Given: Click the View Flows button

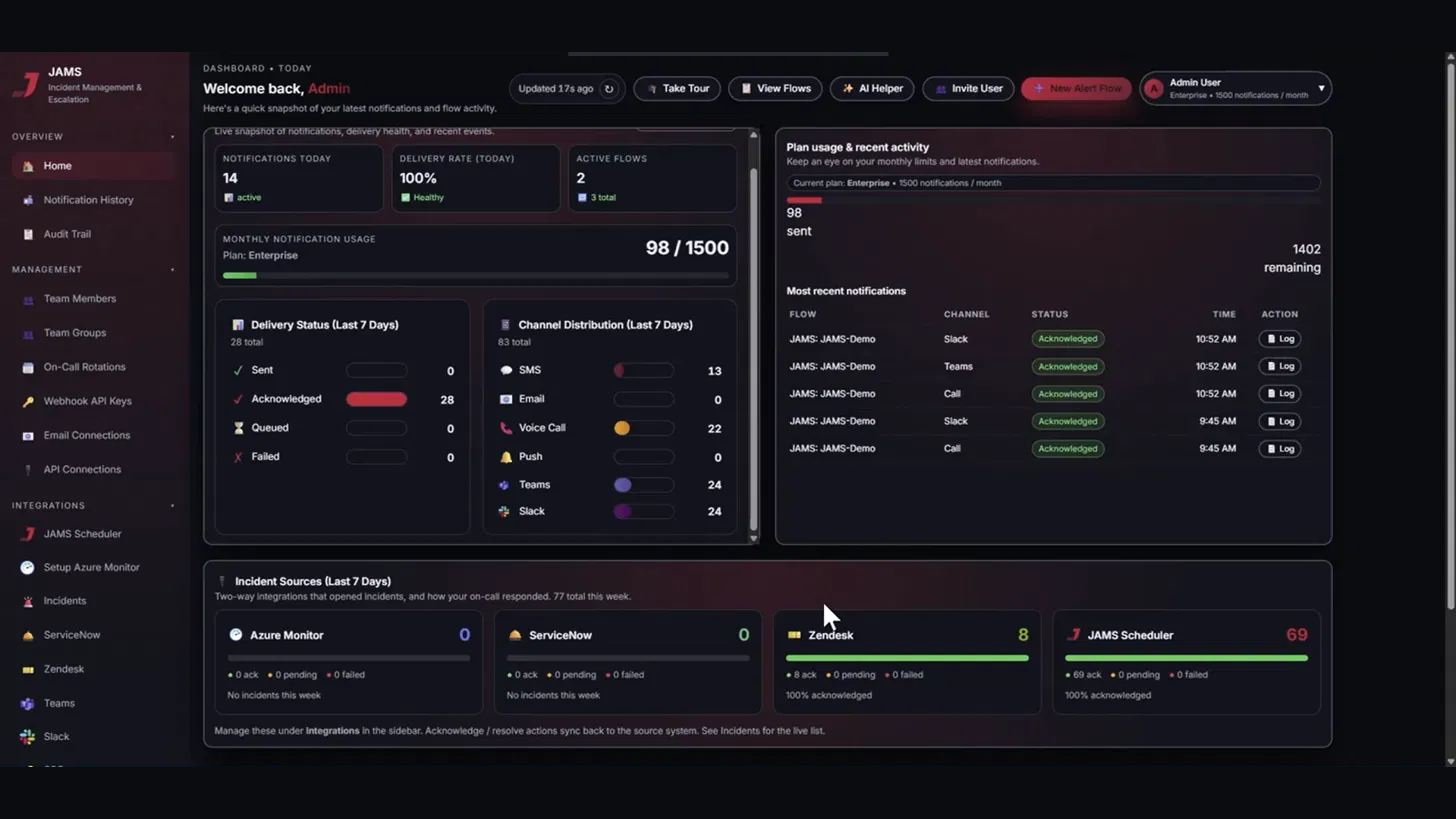Looking at the screenshot, I should click(x=775, y=89).
